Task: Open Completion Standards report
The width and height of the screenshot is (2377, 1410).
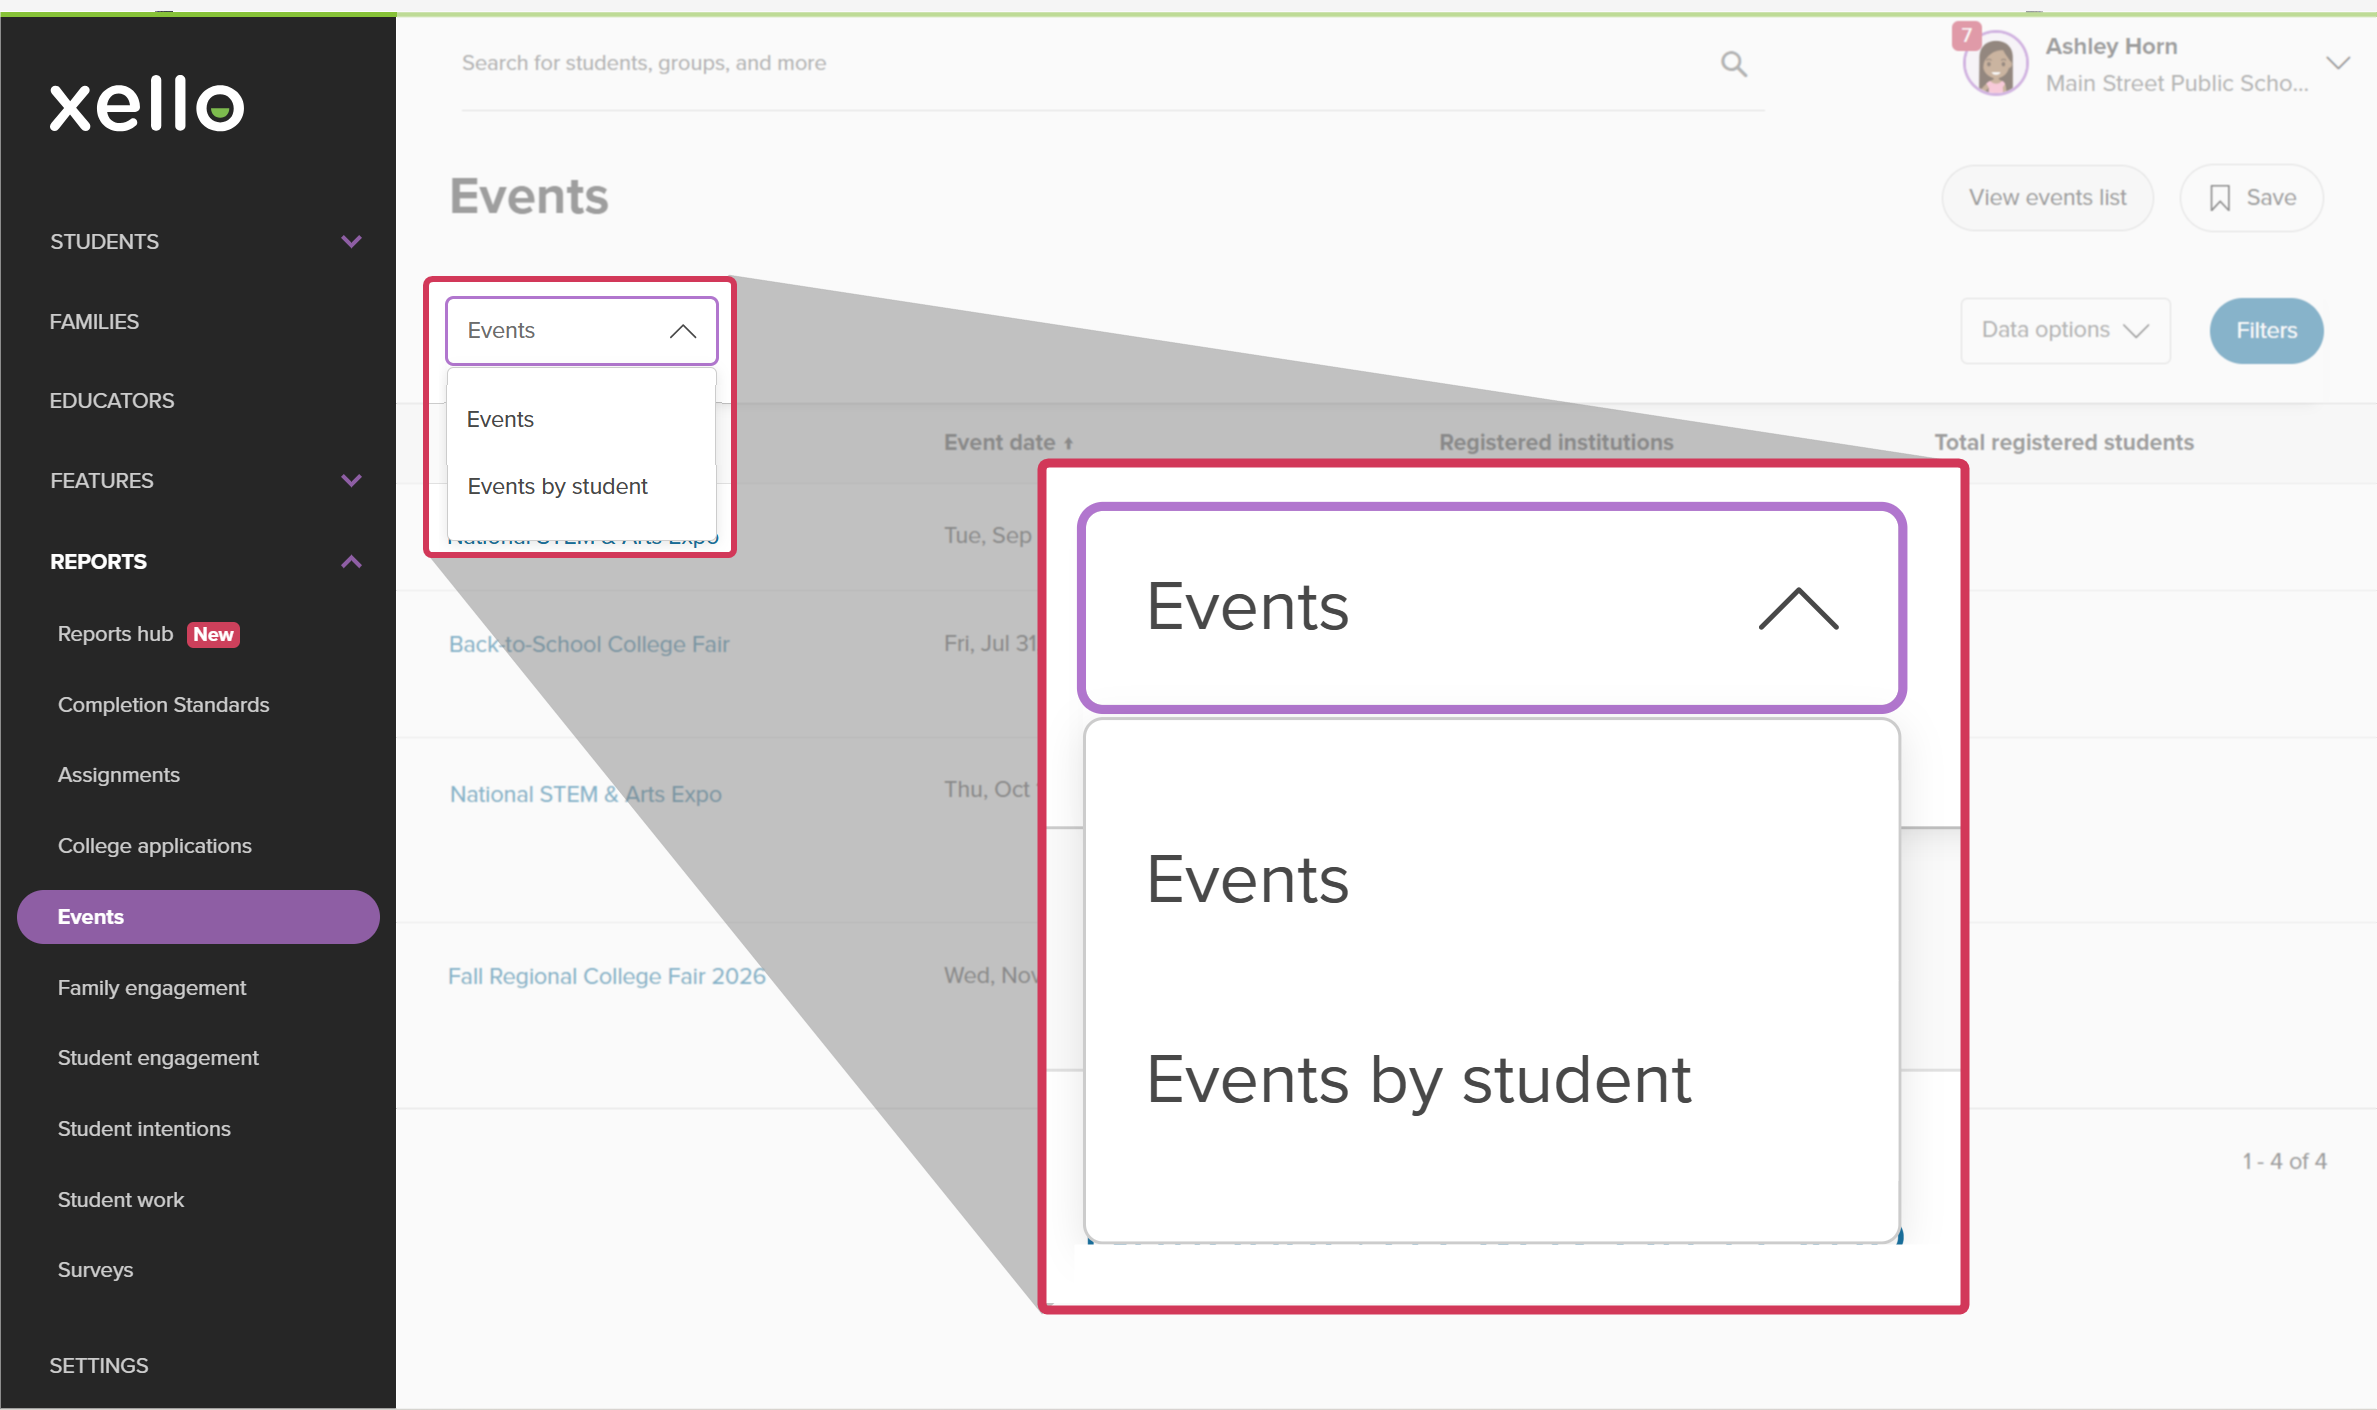Action: 163,705
